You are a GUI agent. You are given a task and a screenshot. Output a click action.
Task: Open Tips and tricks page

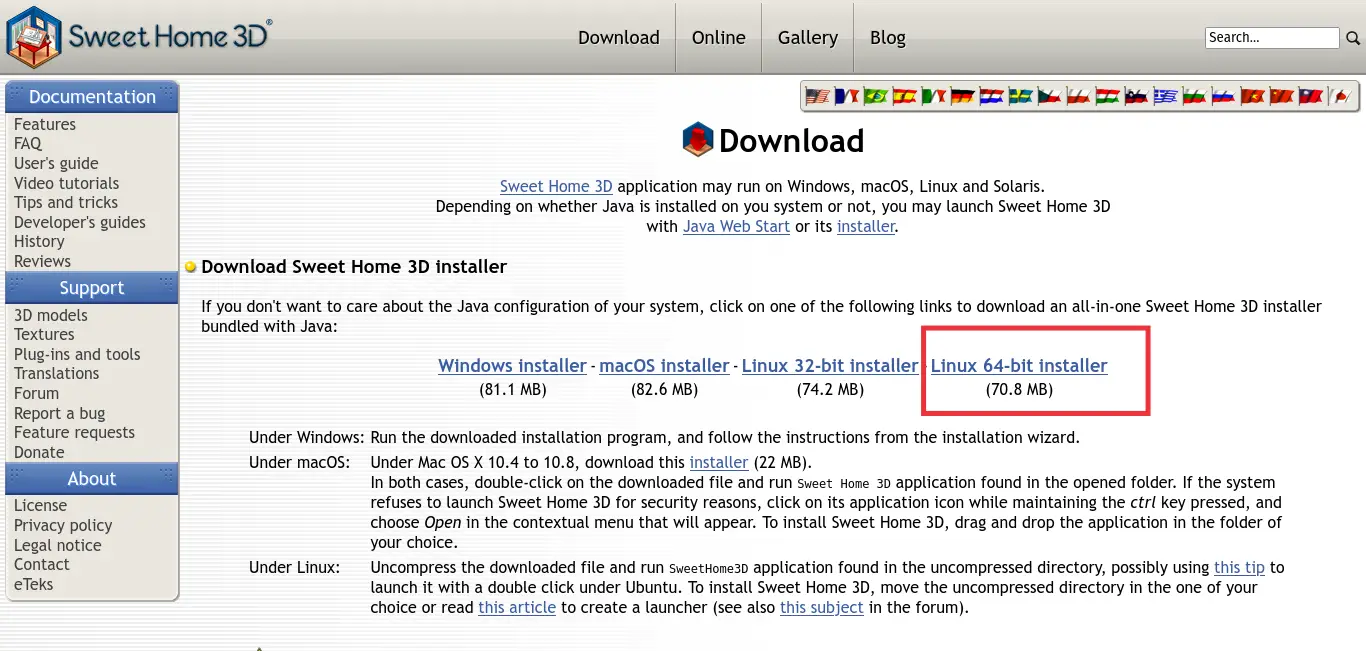click(x=66, y=202)
